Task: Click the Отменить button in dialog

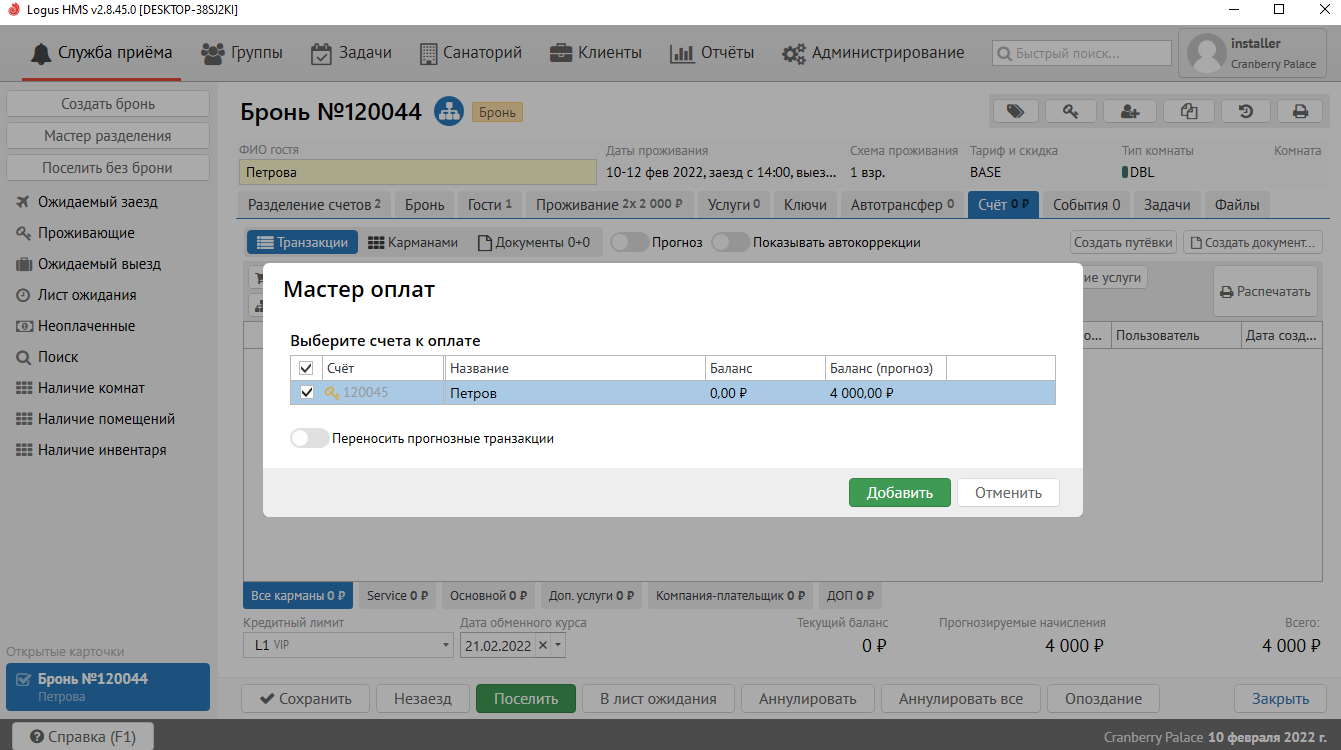Action: [x=1007, y=492]
